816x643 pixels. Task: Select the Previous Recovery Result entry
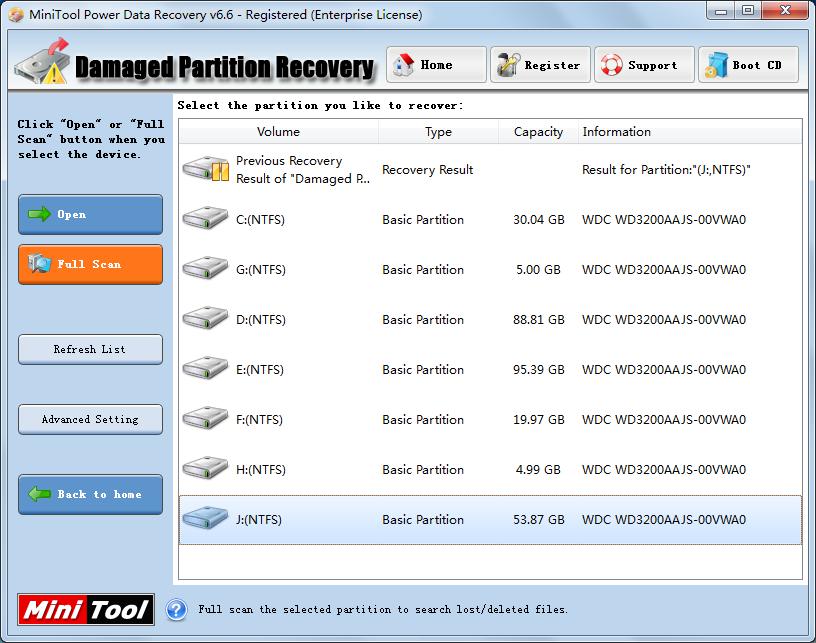pyautogui.click(x=490, y=170)
